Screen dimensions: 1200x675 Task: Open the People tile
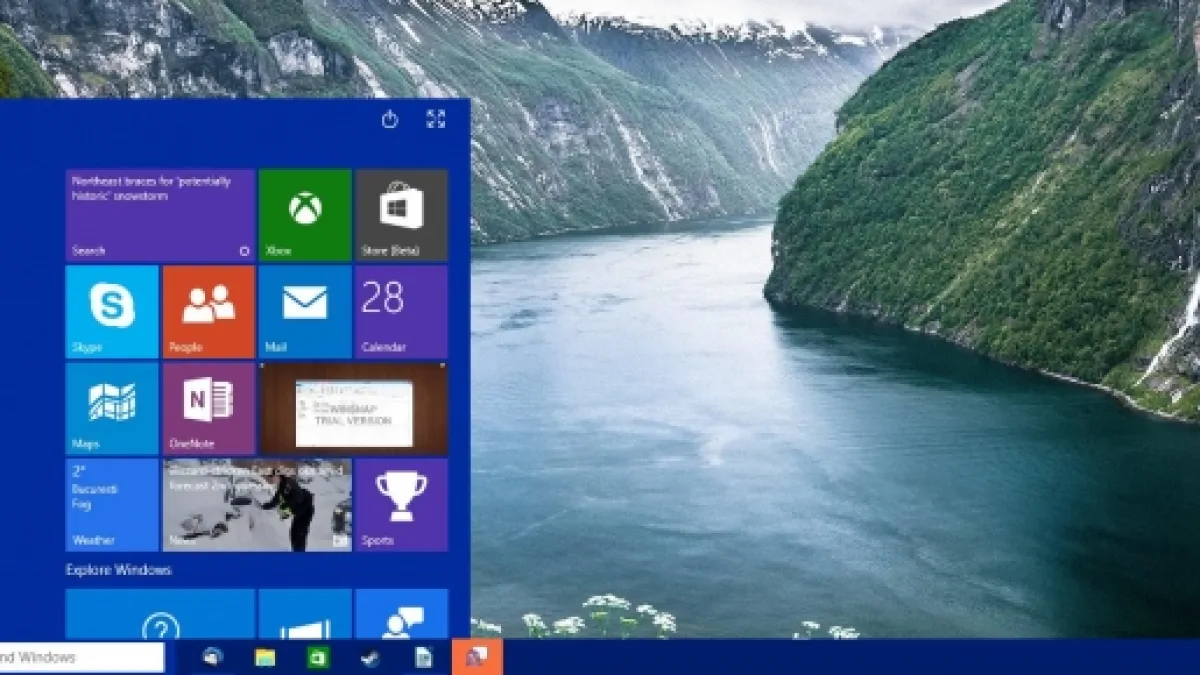tap(208, 311)
